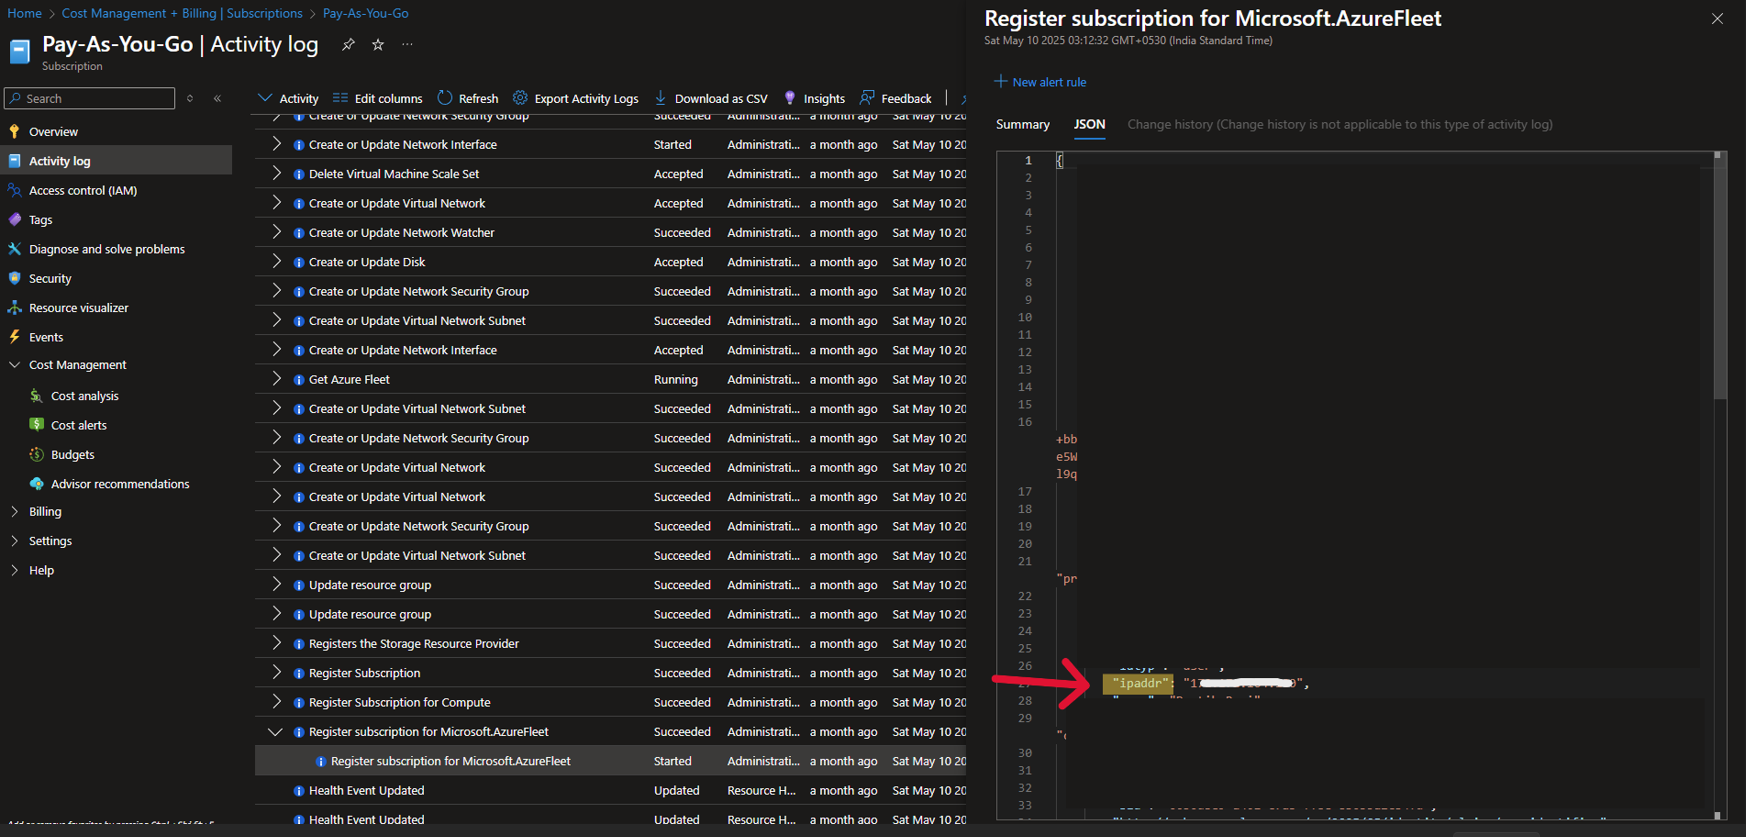Image resolution: width=1746 pixels, height=837 pixels.
Task: Close the Register subscription details panel
Action: click(1717, 19)
